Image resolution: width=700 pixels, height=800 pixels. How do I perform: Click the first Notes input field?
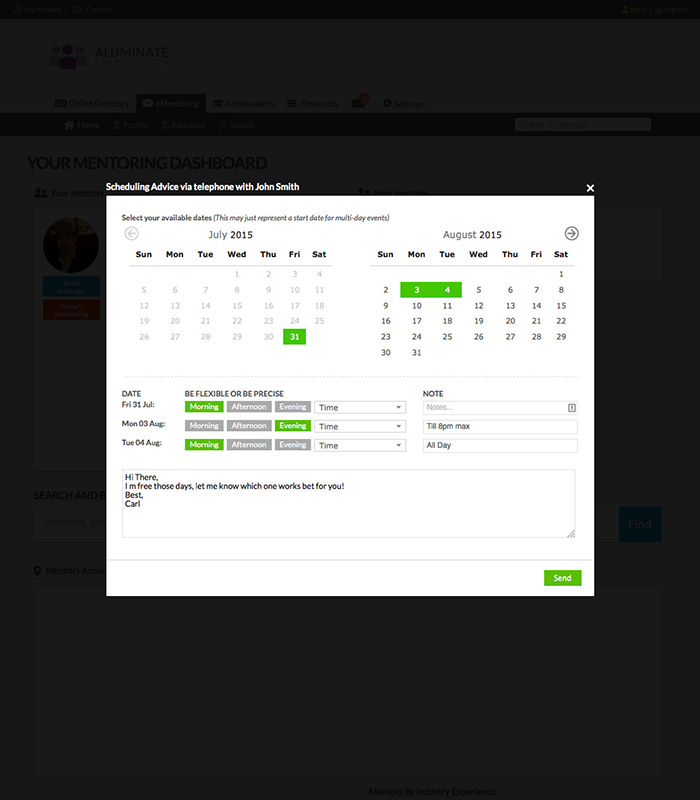pos(500,408)
